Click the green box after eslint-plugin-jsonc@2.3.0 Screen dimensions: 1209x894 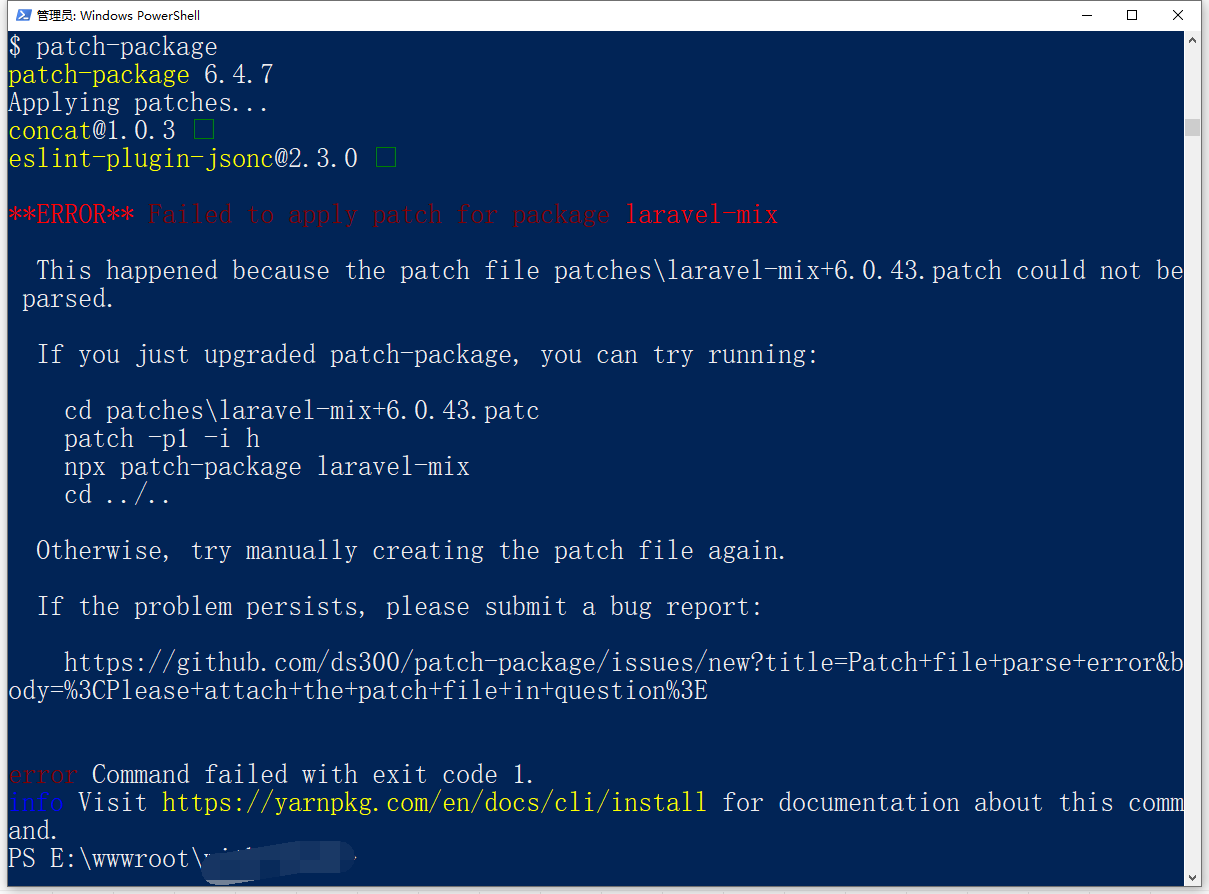click(x=386, y=158)
